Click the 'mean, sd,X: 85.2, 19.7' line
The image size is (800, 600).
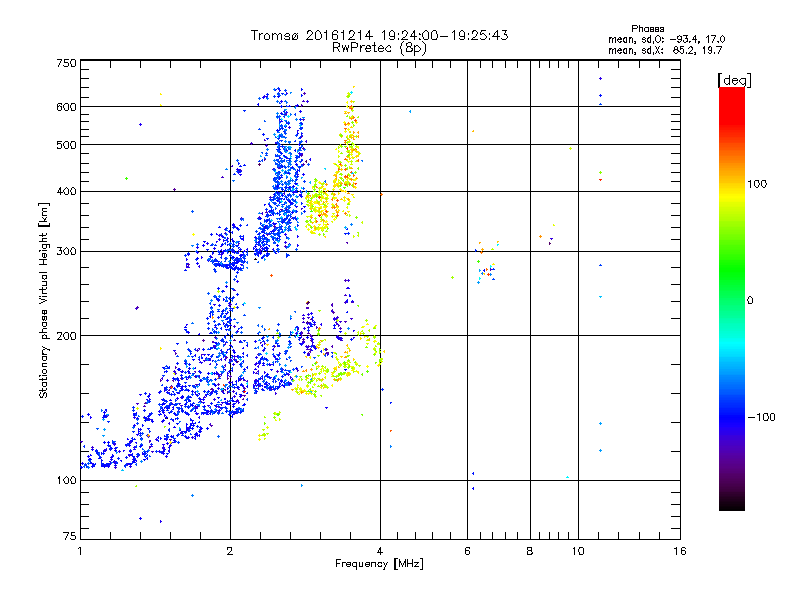(665, 51)
